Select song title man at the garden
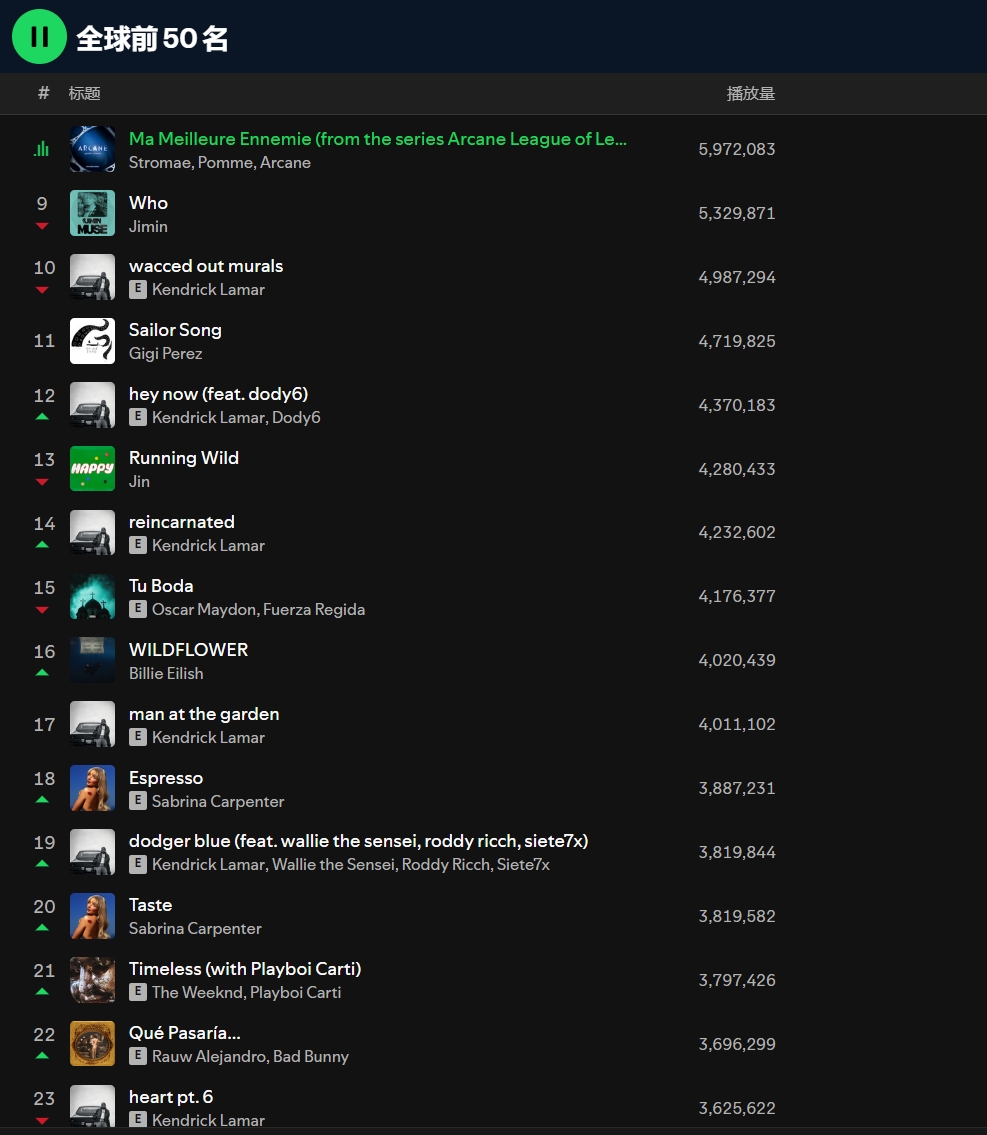The image size is (987, 1135). pyautogui.click(x=204, y=714)
